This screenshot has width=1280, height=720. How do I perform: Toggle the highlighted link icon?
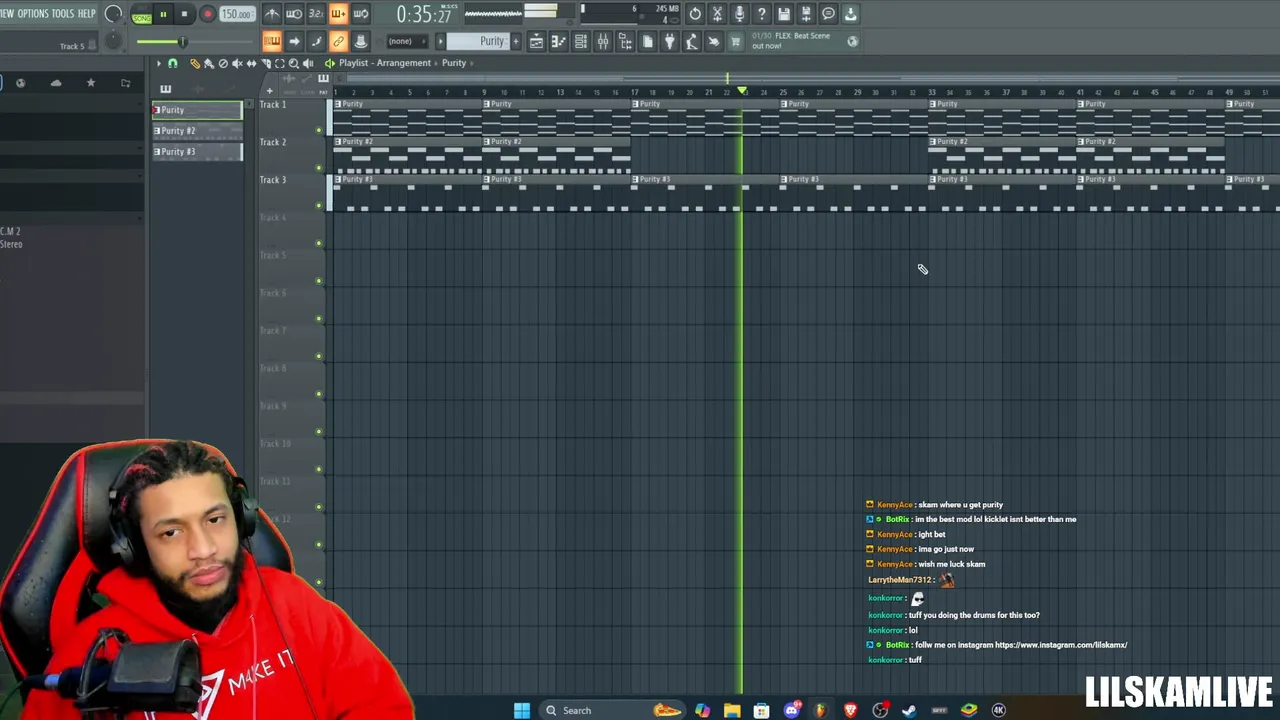click(338, 41)
